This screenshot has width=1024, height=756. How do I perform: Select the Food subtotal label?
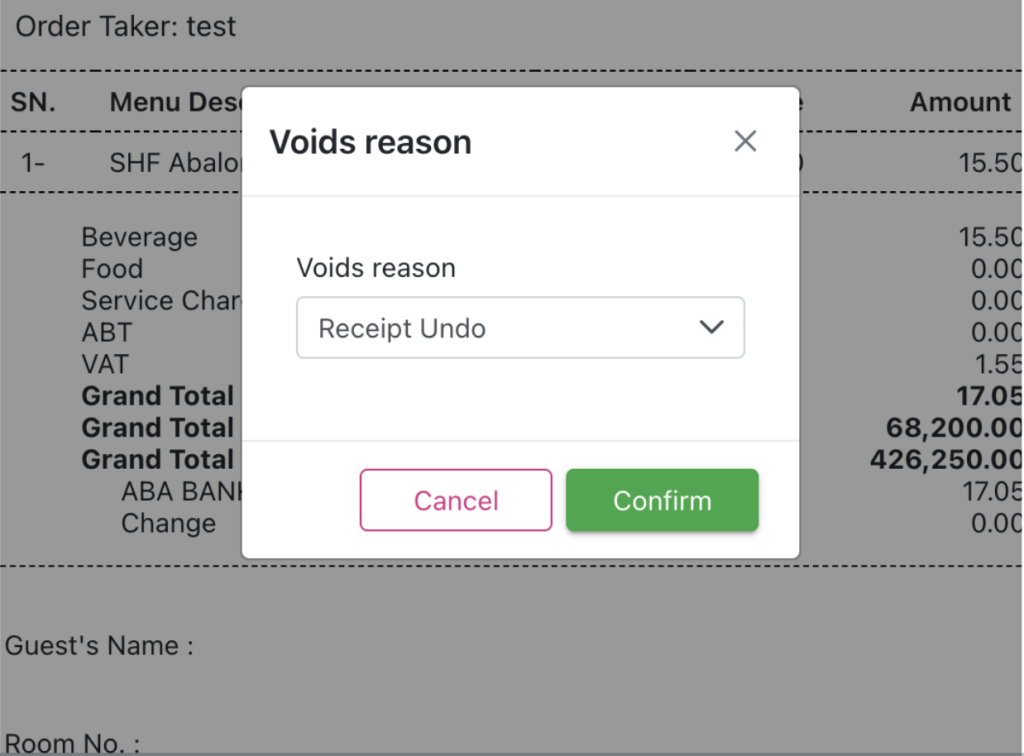(x=112, y=269)
